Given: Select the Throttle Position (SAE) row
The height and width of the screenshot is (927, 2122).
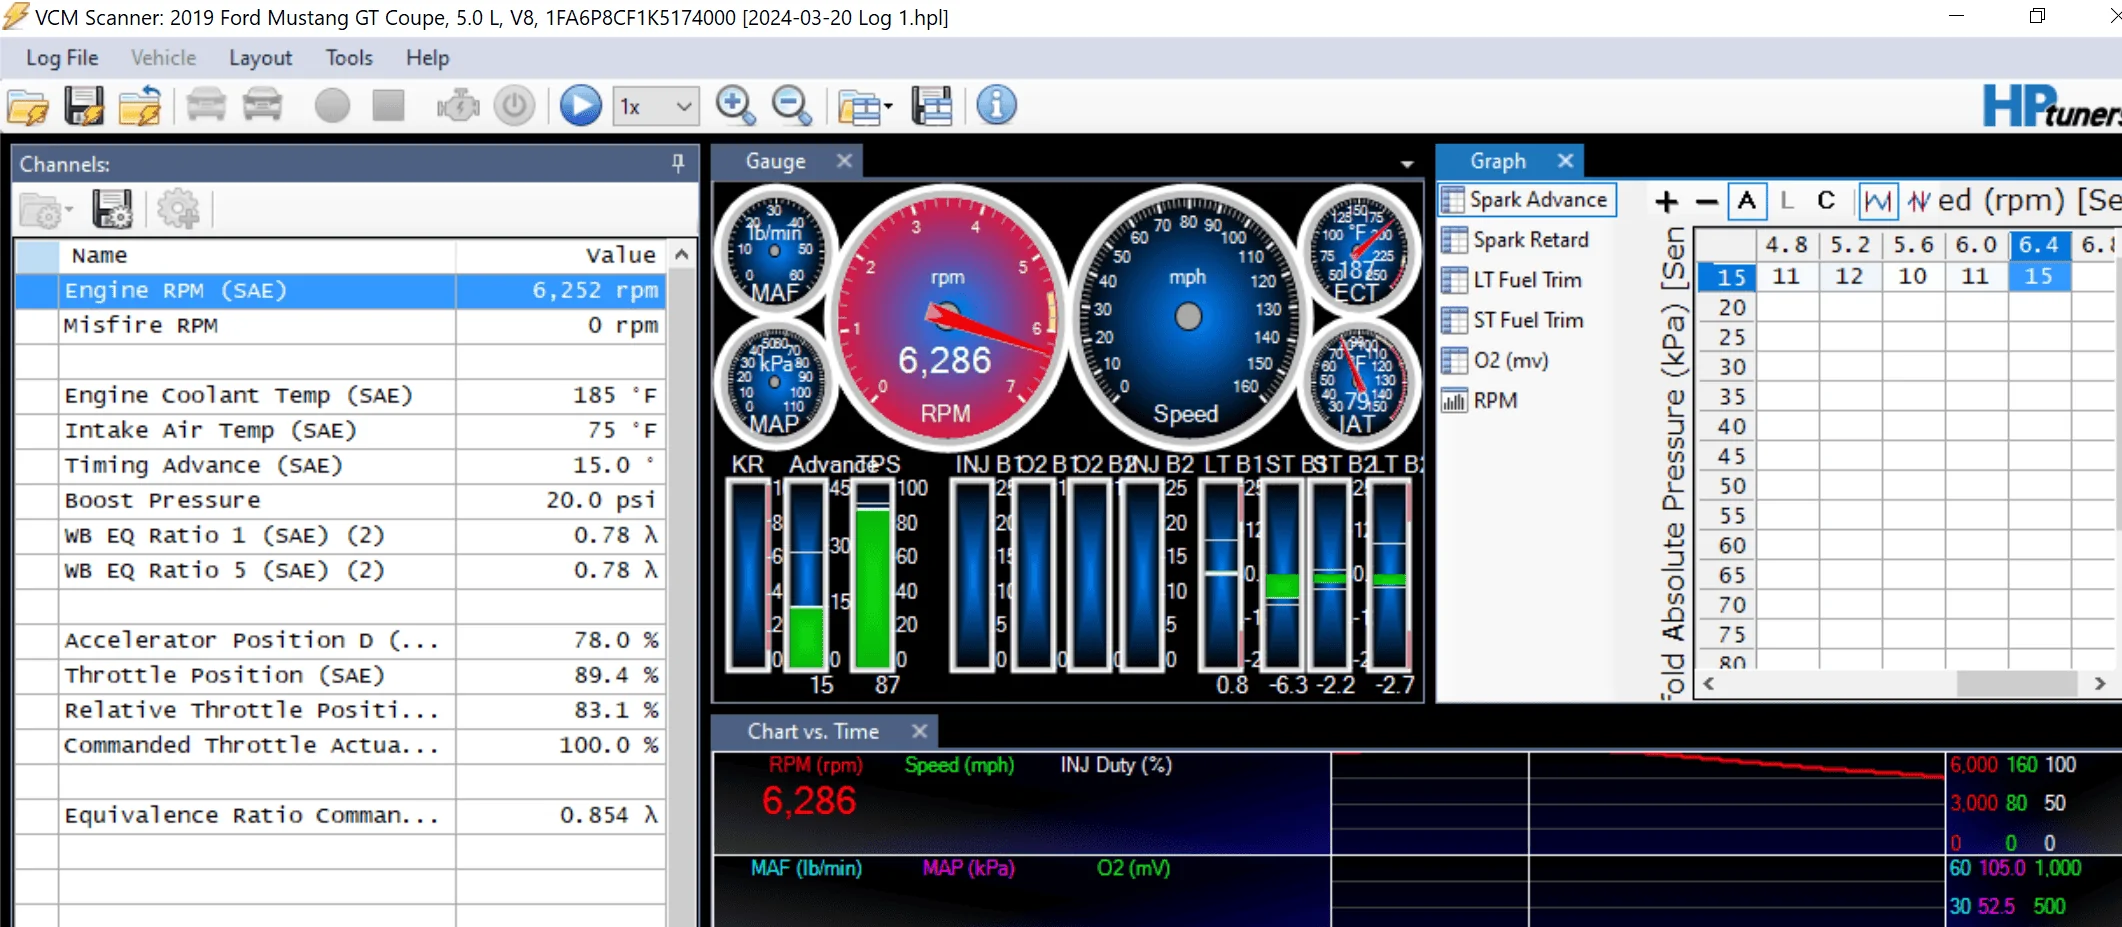Looking at the screenshot, I should click(340, 675).
